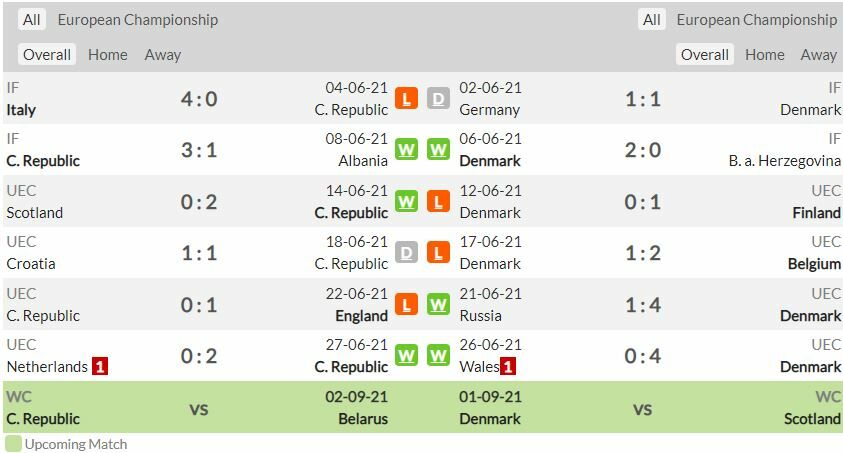Screen dimensions: 843x453
Task: Click the grey D badge in the Croatia row
Action: pyautogui.click(x=406, y=253)
